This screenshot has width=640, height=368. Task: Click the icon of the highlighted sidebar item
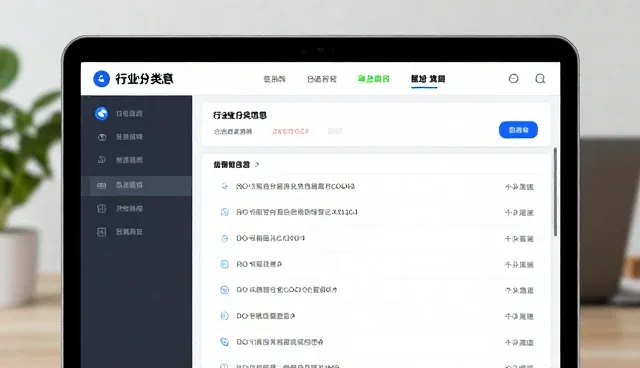[x=101, y=185]
